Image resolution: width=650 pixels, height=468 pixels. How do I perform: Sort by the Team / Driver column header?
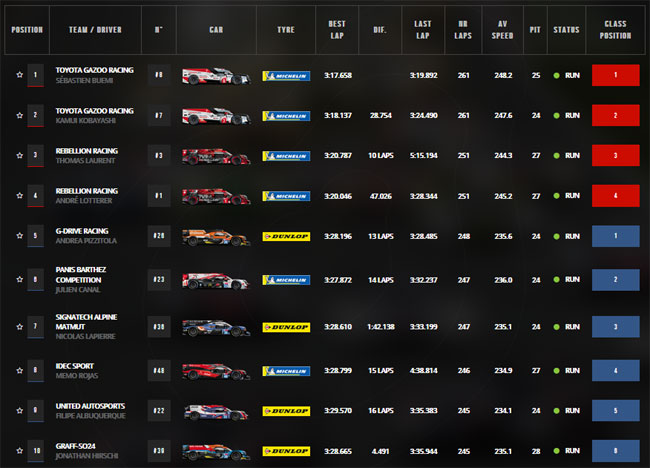pos(95,30)
